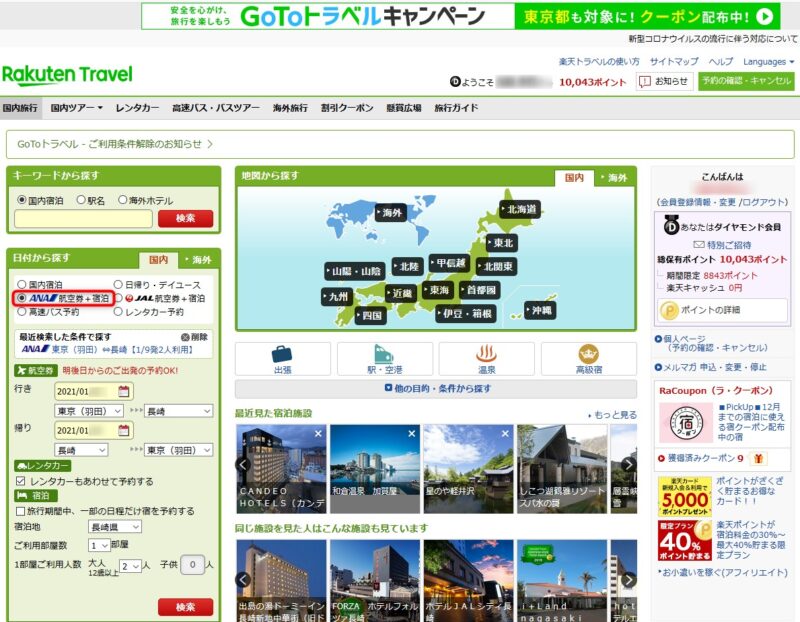Open GoToトラベル ご利用条件解除のお知らせ link
Image resolution: width=800 pixels, height=622 pixels.
[115, 144]
